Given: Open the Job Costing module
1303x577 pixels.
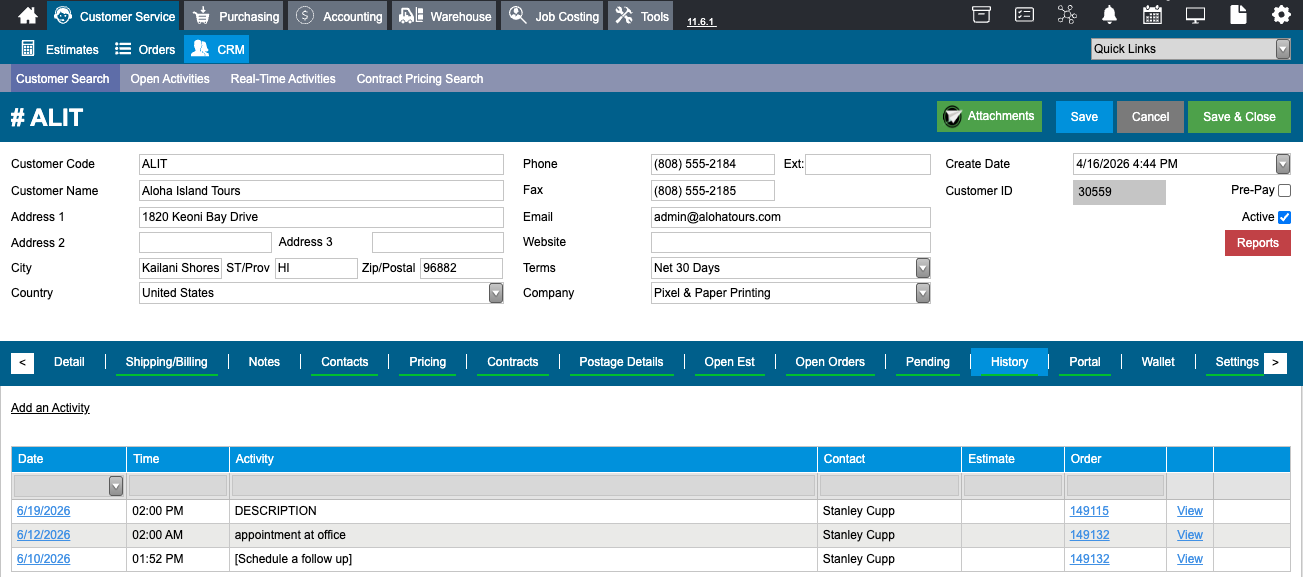Looking at the screenshot, I should [554, 16].
